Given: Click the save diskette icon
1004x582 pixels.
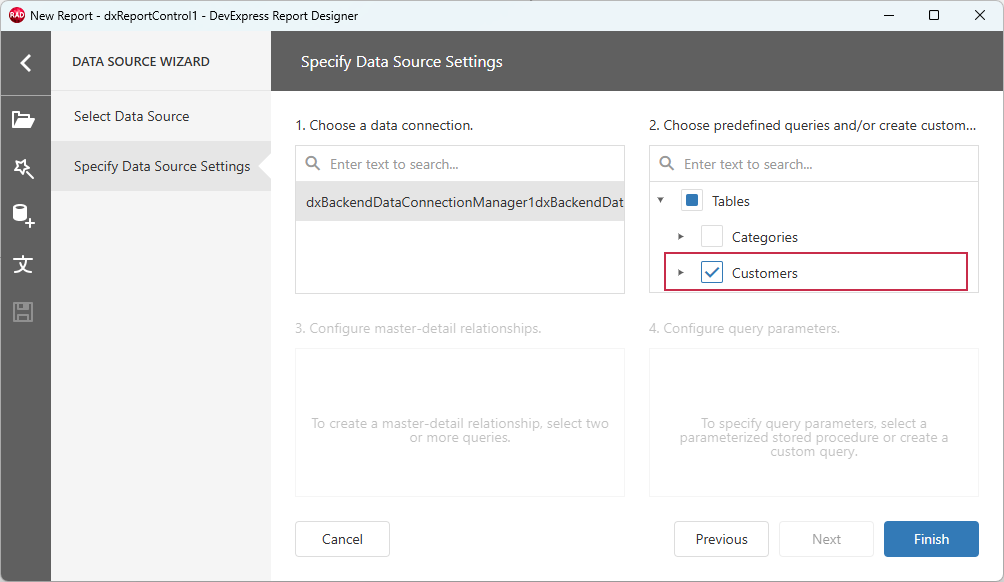Looking at the screenshot, I should [24, 312].
